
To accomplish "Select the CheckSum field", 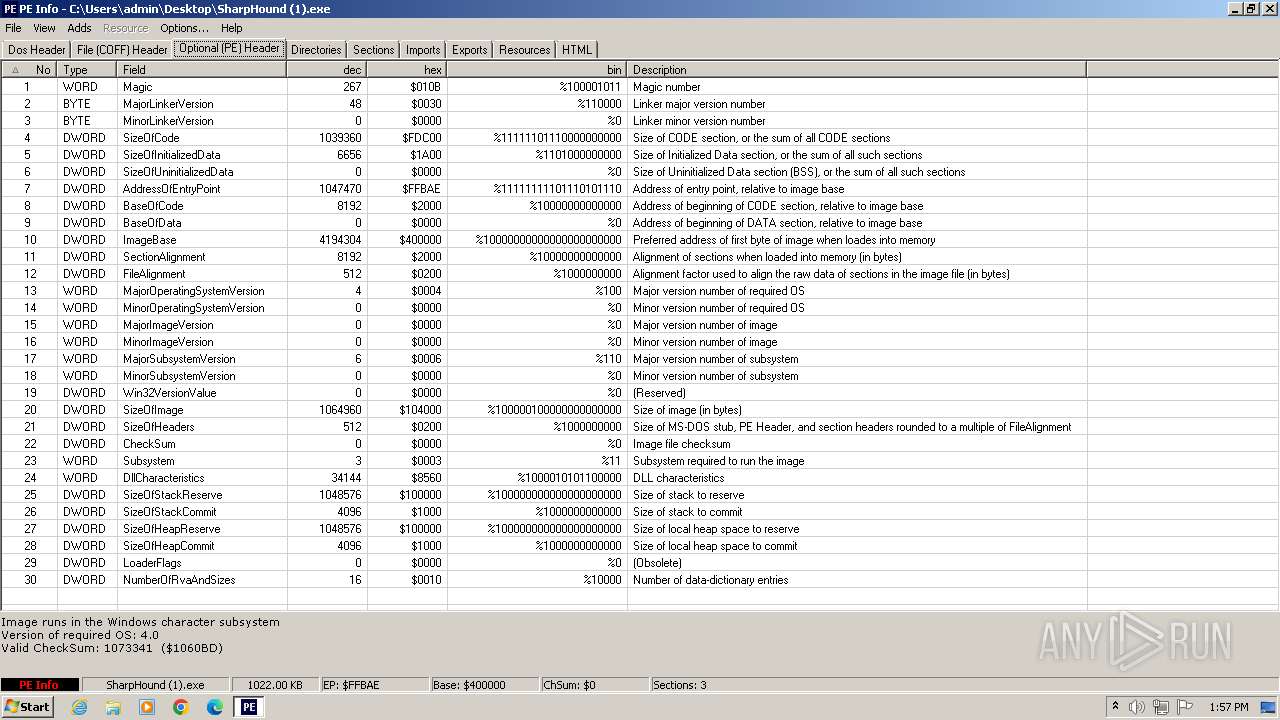I will coord(149,444).
